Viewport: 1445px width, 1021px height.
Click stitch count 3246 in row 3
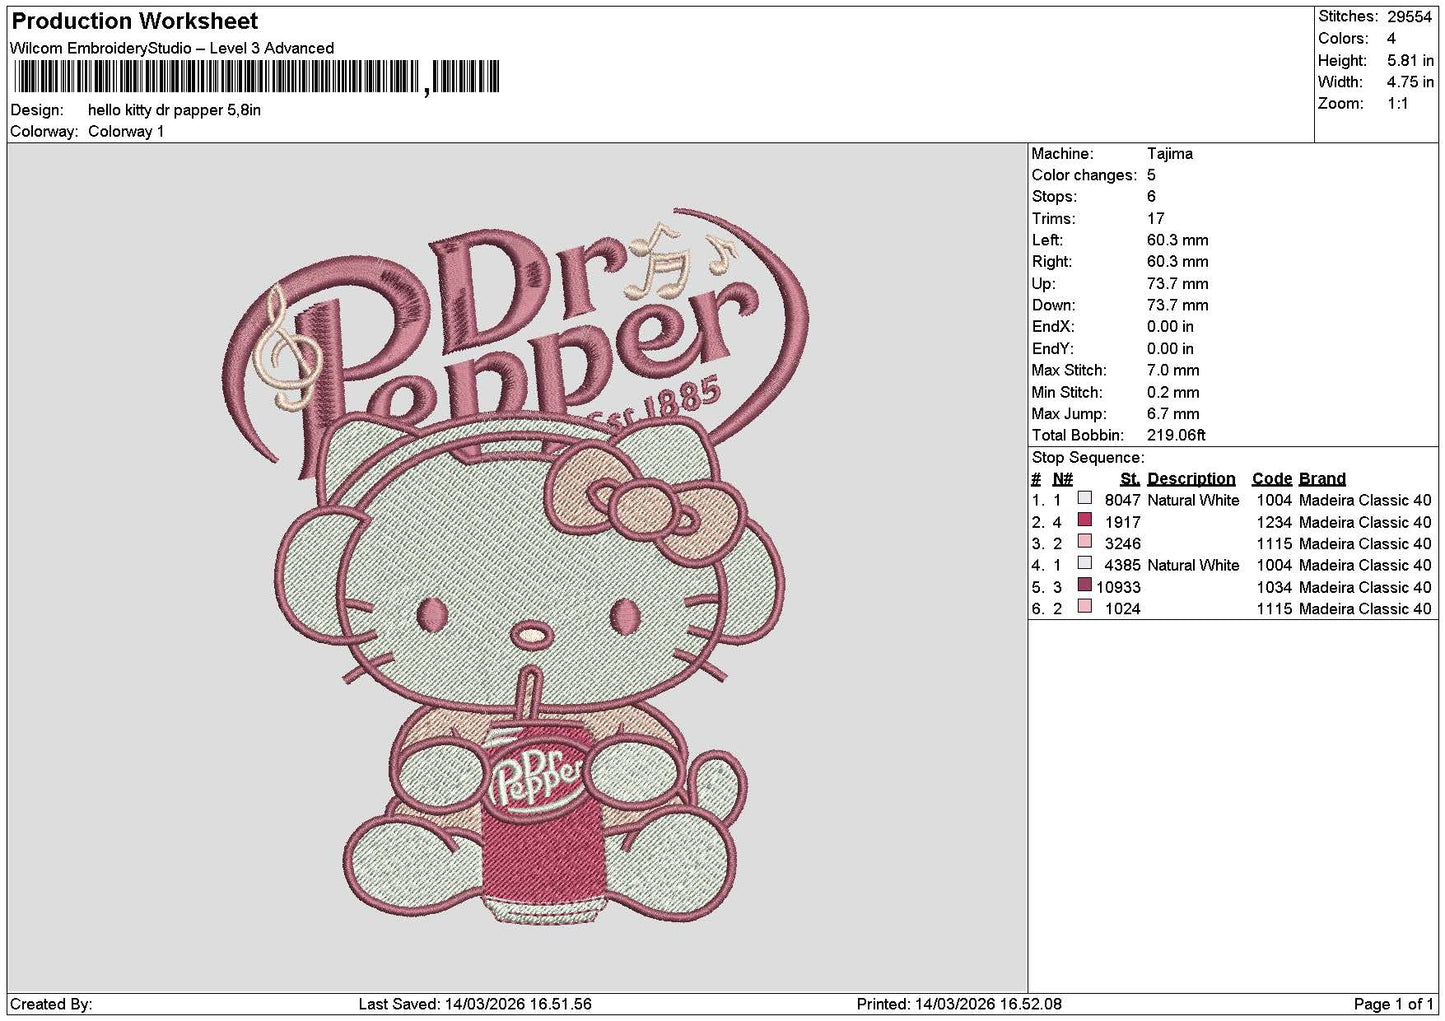tap(1122, 544)
